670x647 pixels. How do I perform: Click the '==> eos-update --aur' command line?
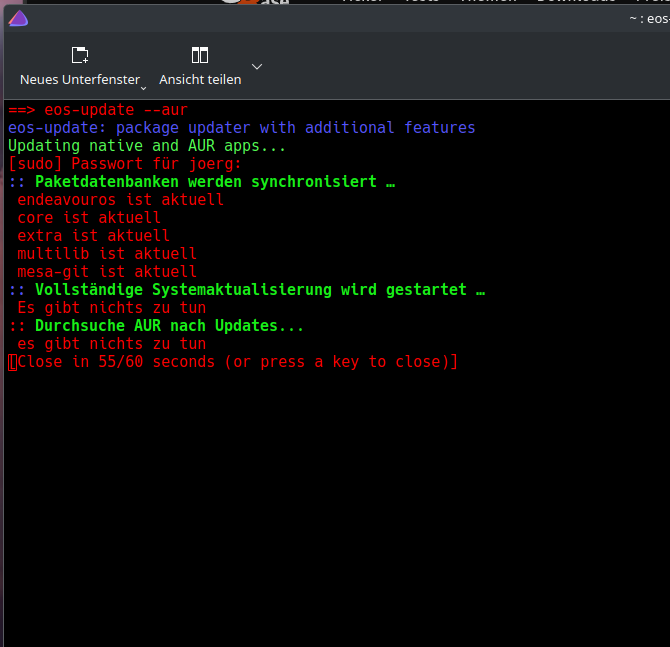coord(98,110)
